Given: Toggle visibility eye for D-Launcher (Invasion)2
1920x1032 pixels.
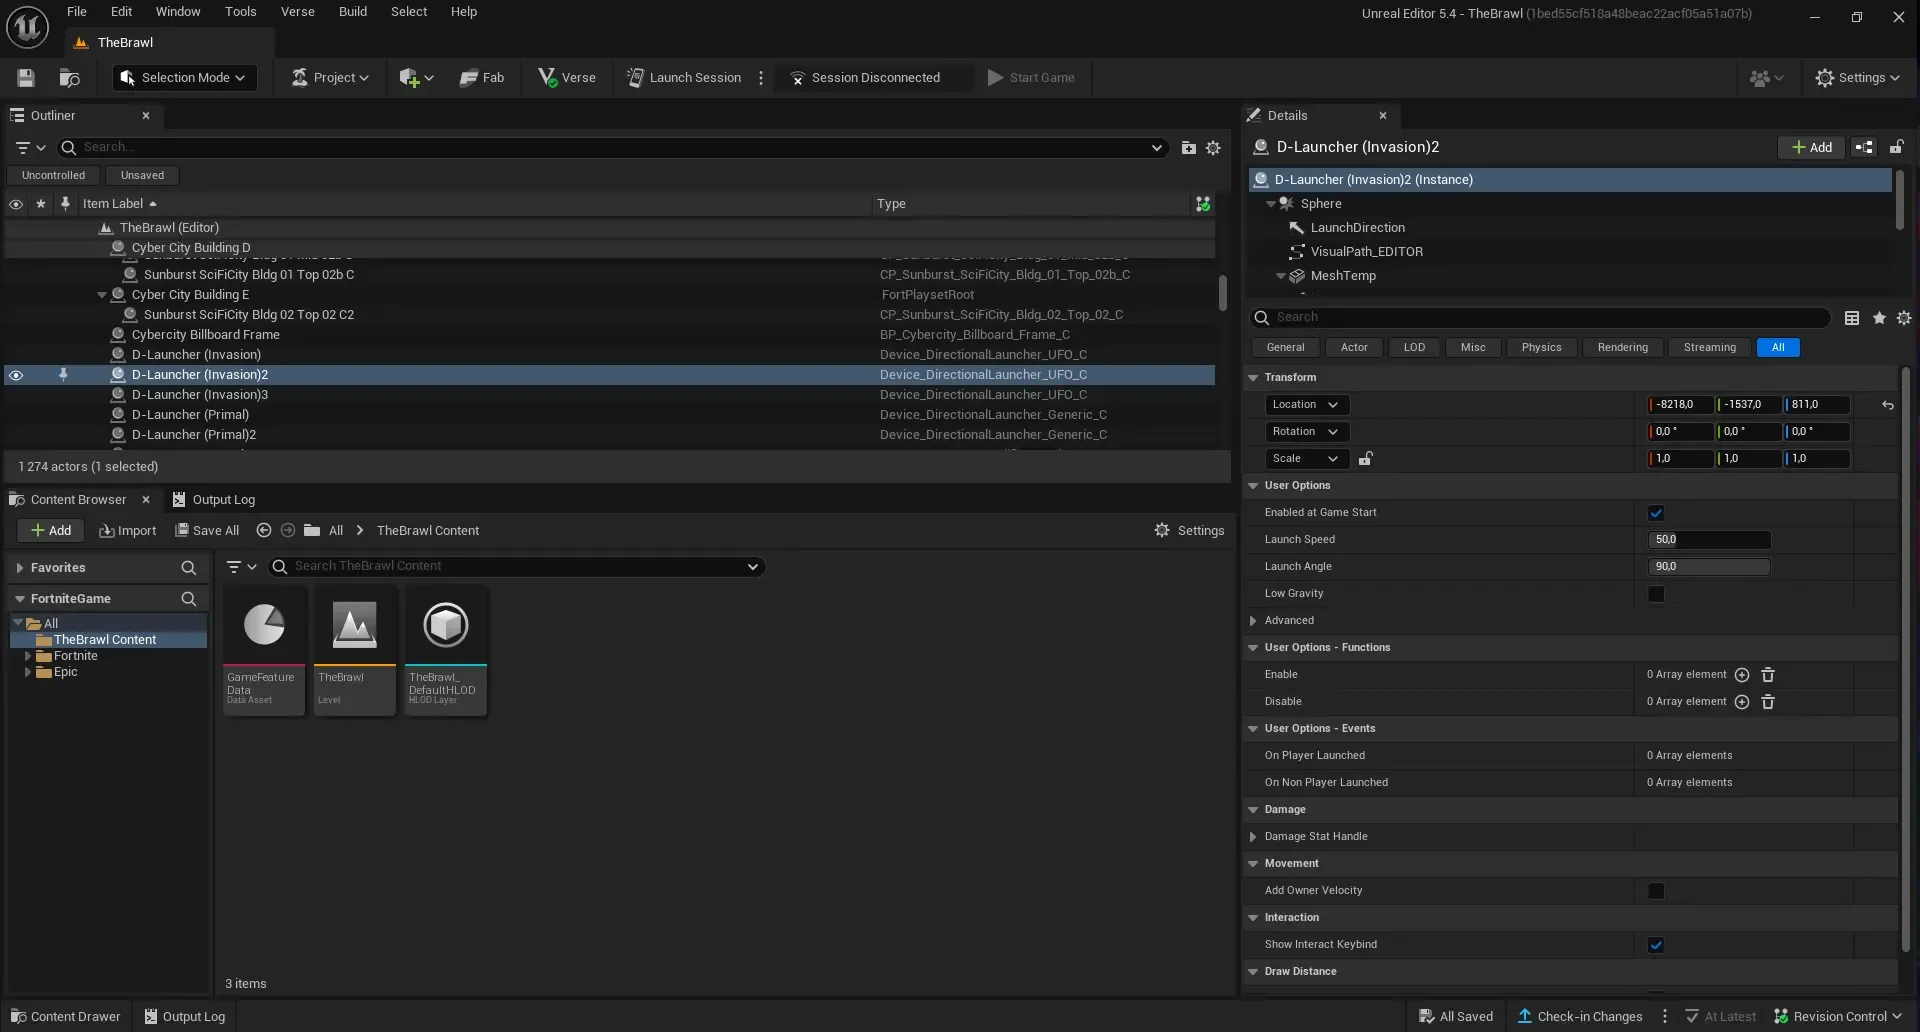Looking at the screenshot, I should tap(16, 375).
